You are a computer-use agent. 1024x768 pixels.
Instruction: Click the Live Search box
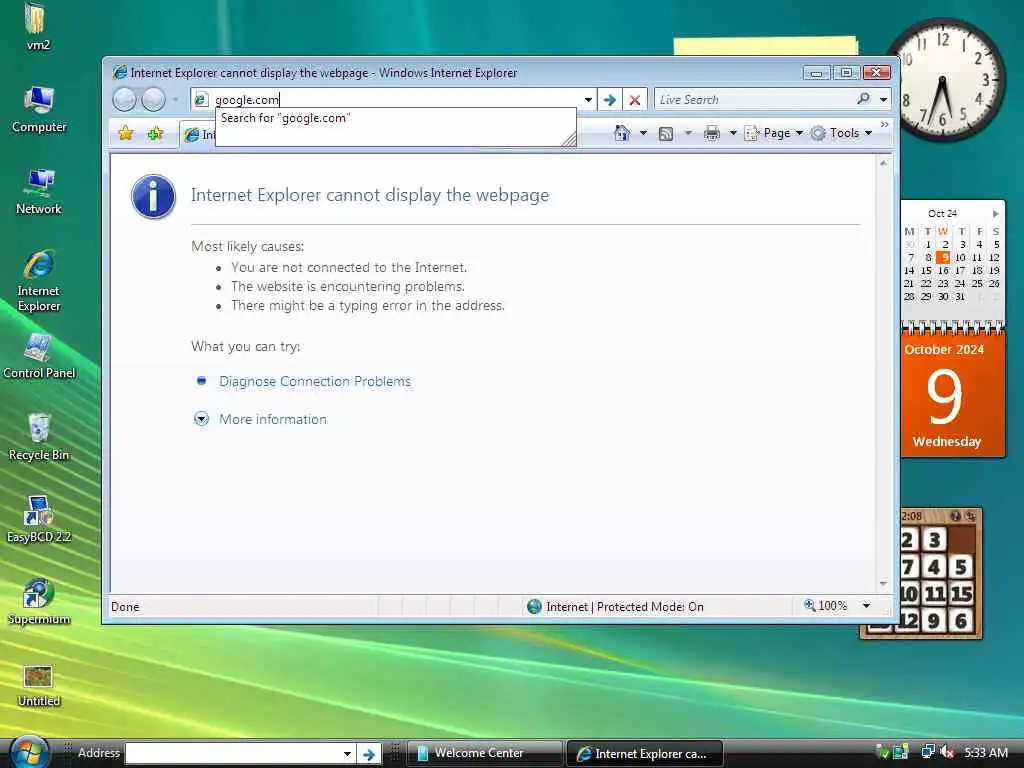click(755, 100)
